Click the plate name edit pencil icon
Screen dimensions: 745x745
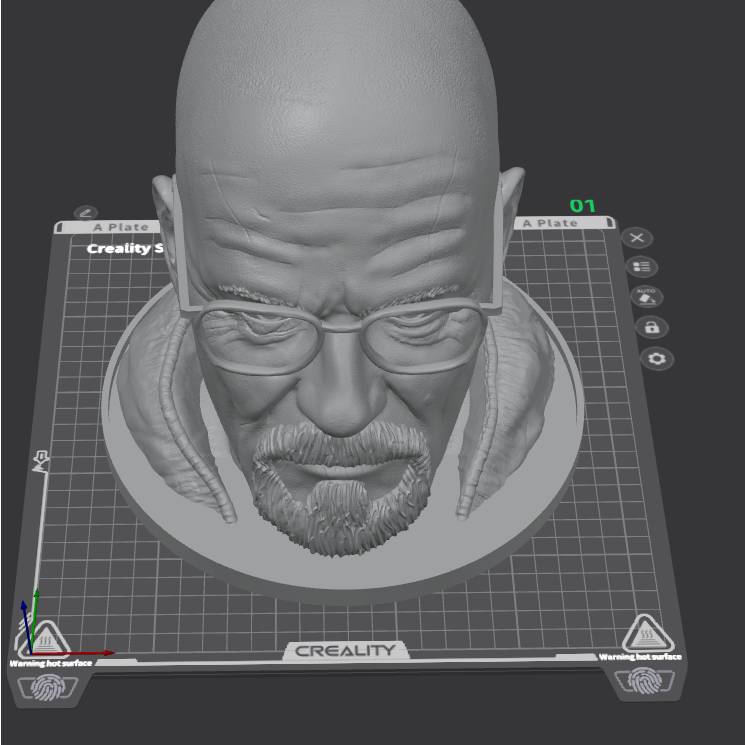86,213
